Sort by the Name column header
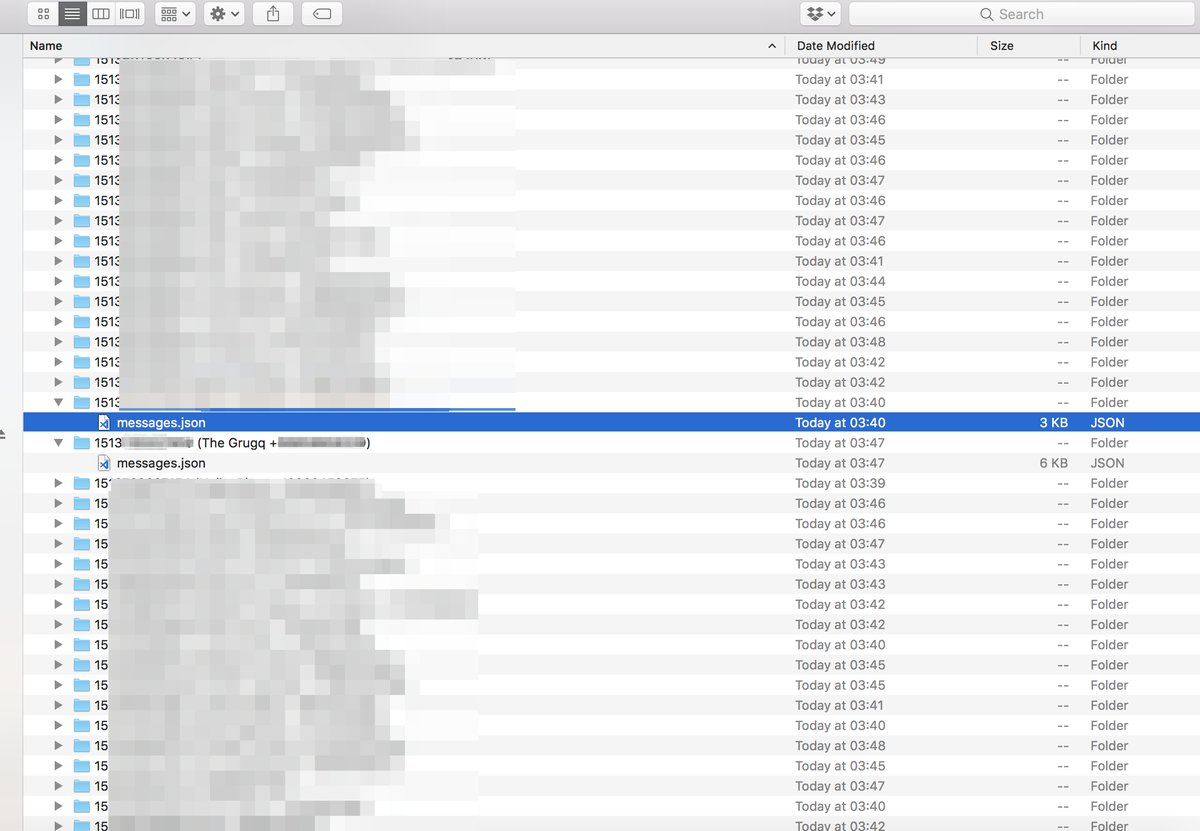This screenshot has width=1200, height=831. pos(400,46)
